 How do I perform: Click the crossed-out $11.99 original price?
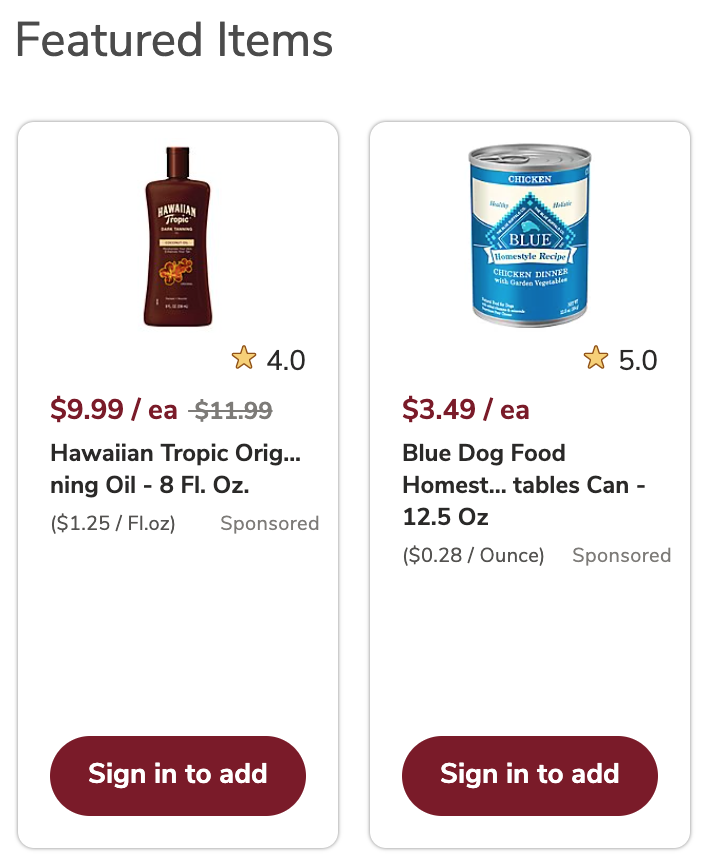click(x=230, y=410)
